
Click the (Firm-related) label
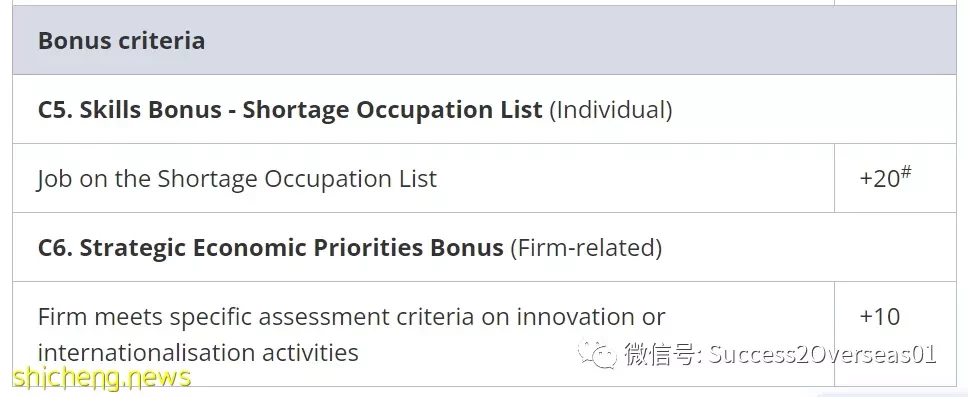pyautogui.click(x=586, y=248)
